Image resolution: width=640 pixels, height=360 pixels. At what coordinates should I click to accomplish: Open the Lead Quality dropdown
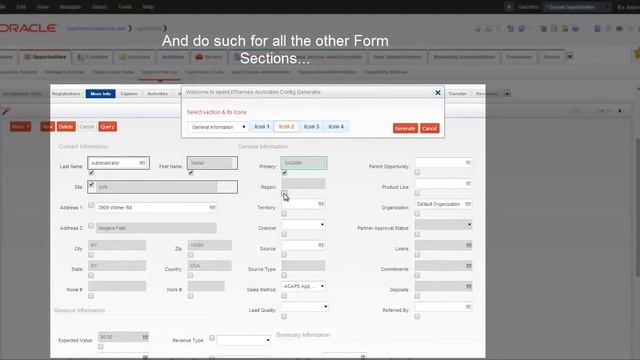point(305,307)
